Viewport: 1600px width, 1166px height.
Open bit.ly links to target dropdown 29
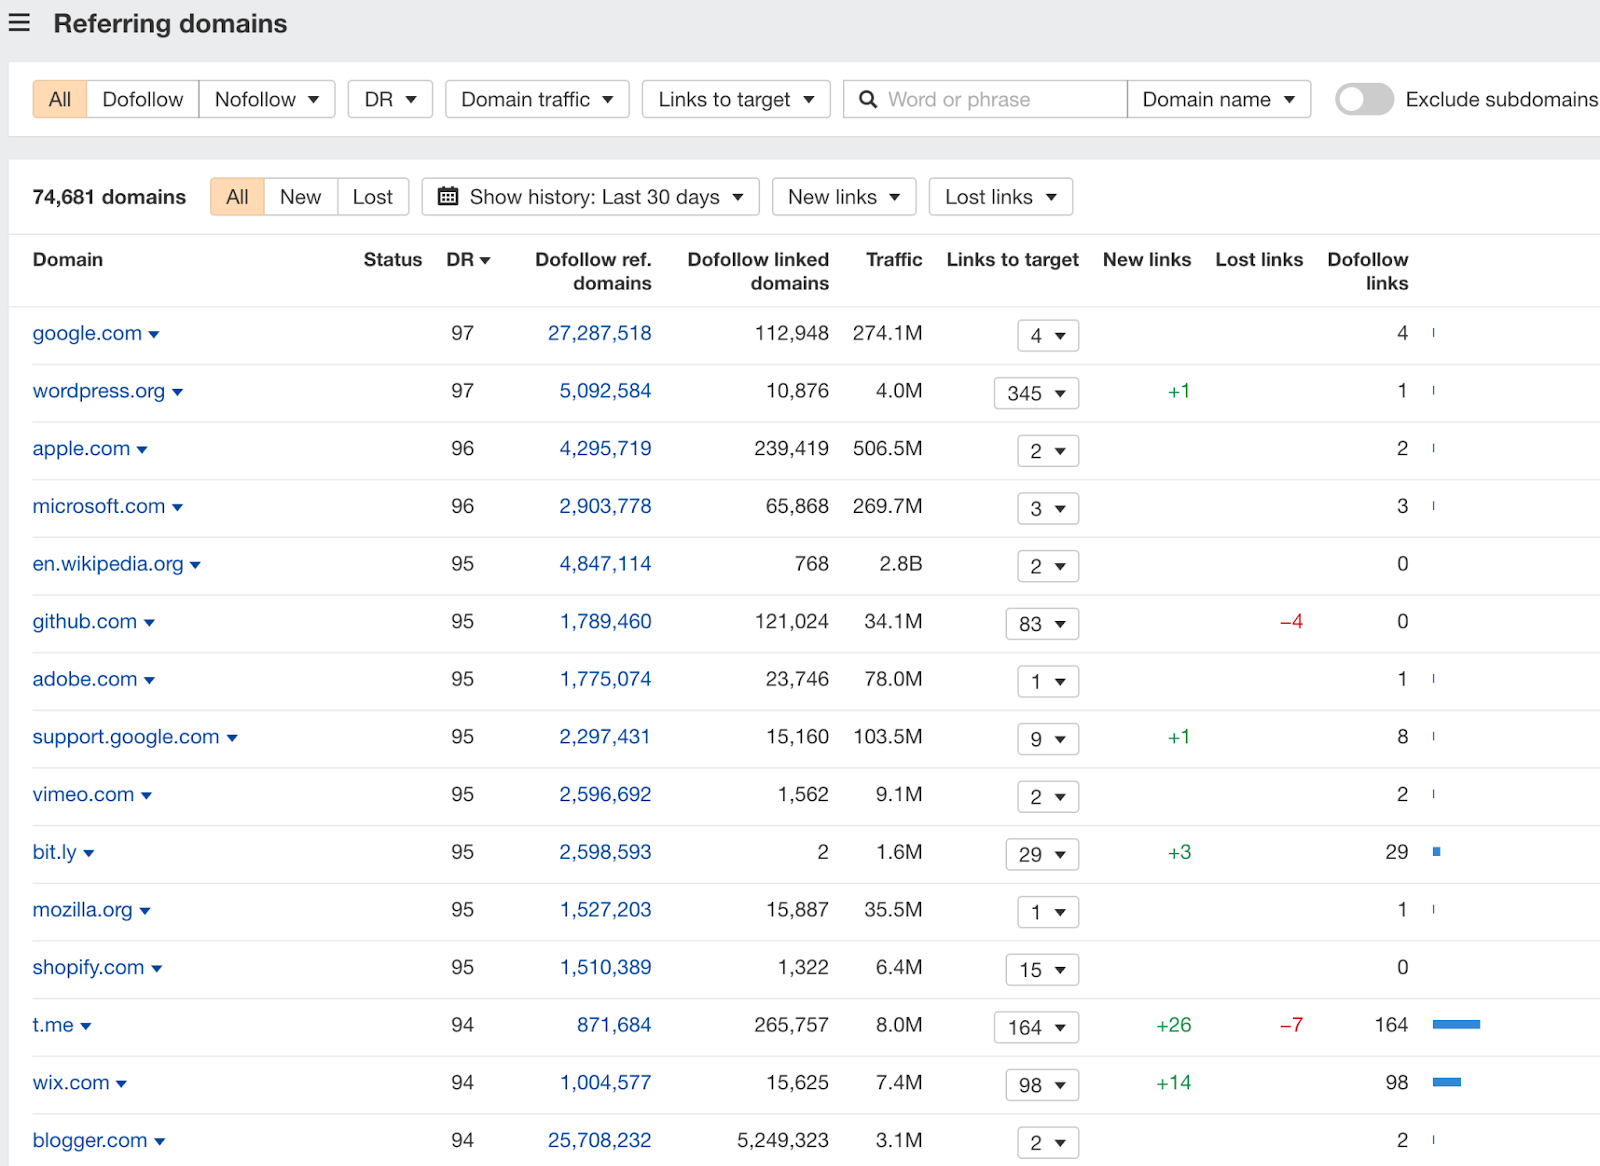1042,854
